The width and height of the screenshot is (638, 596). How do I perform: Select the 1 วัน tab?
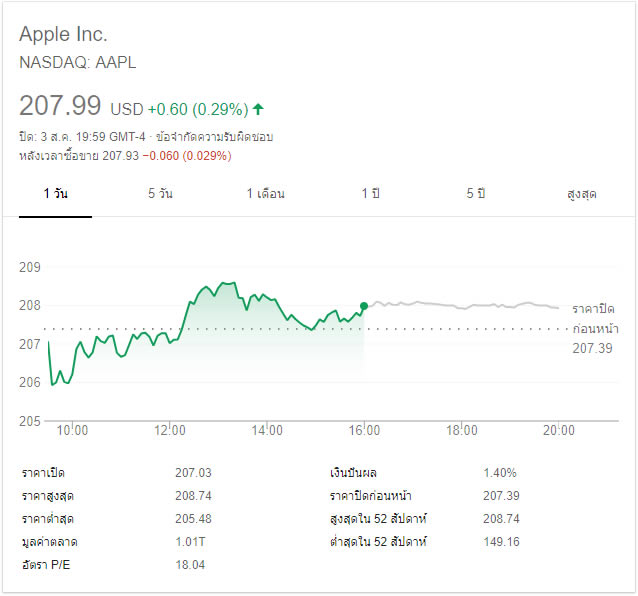point(56,194)
